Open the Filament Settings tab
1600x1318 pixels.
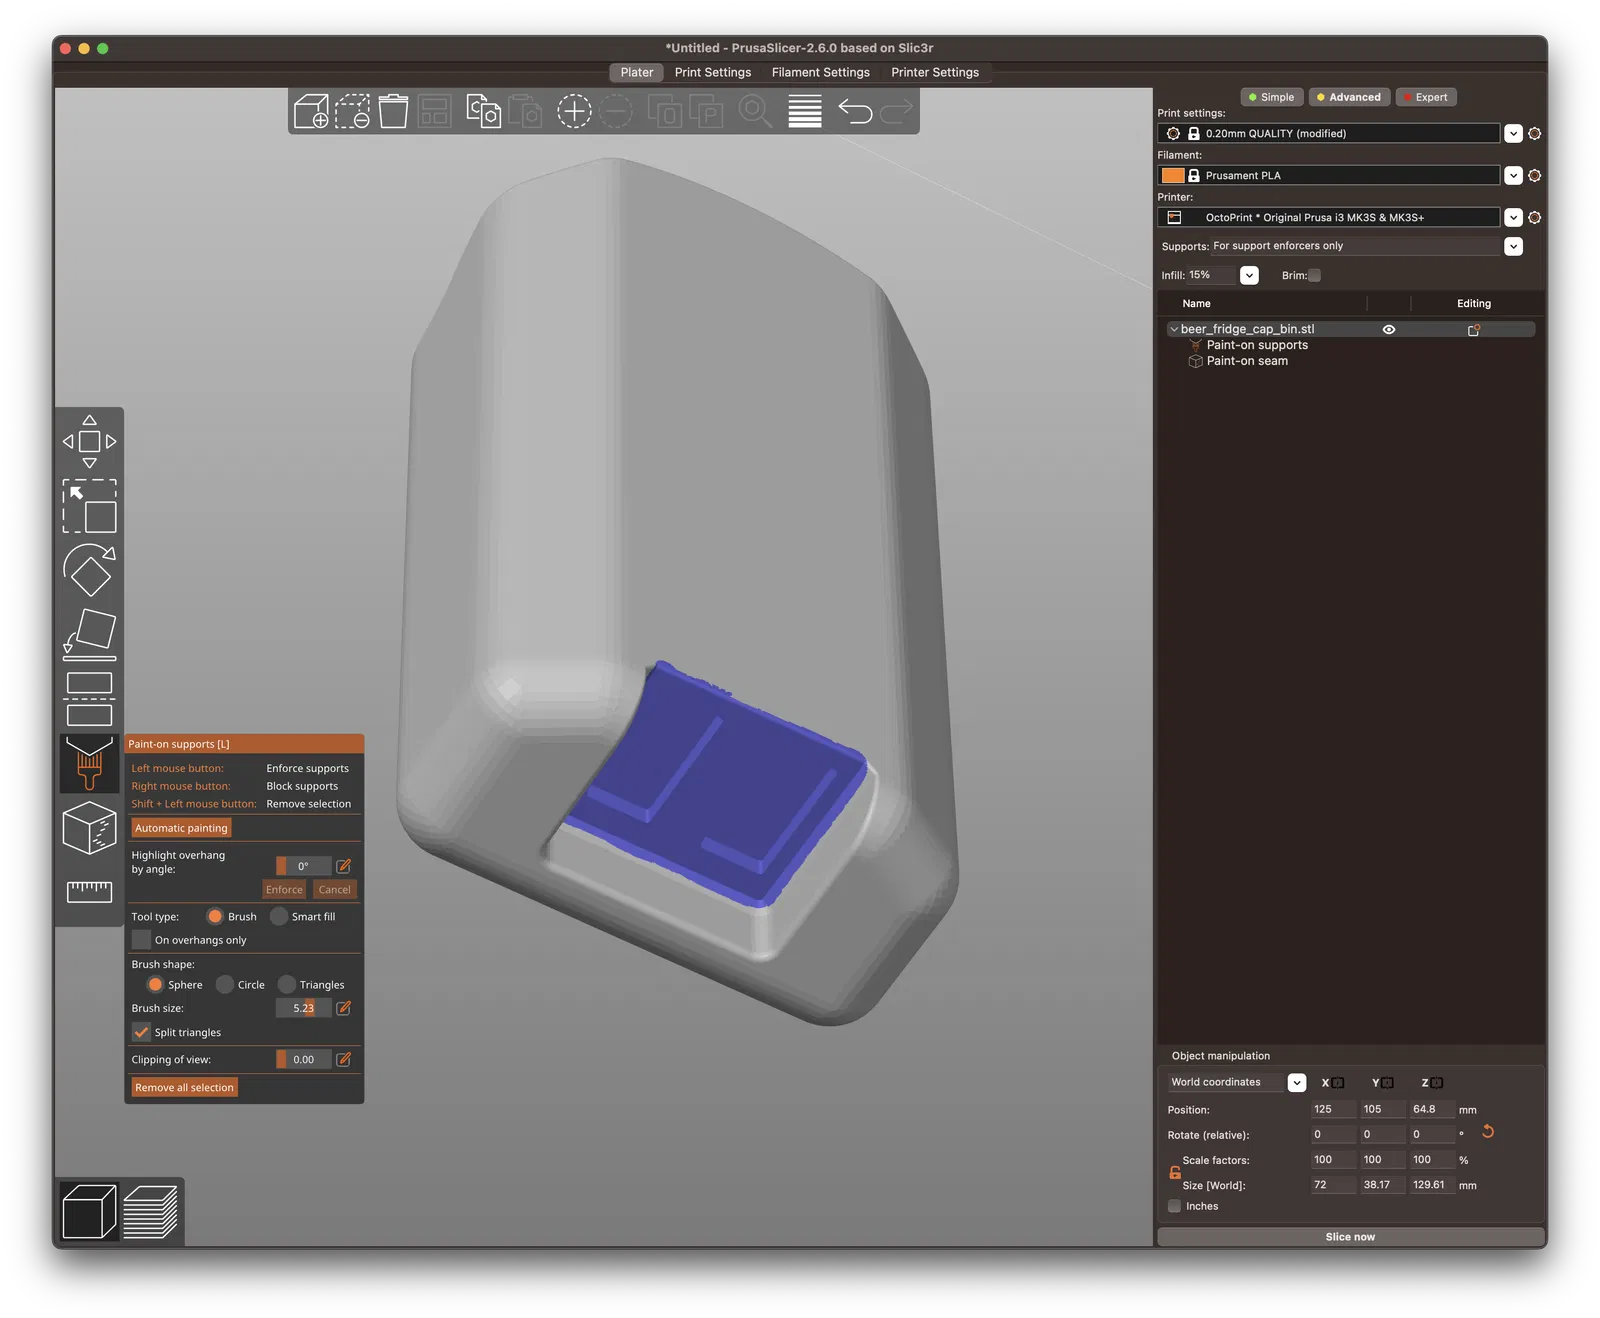point(821,72)
